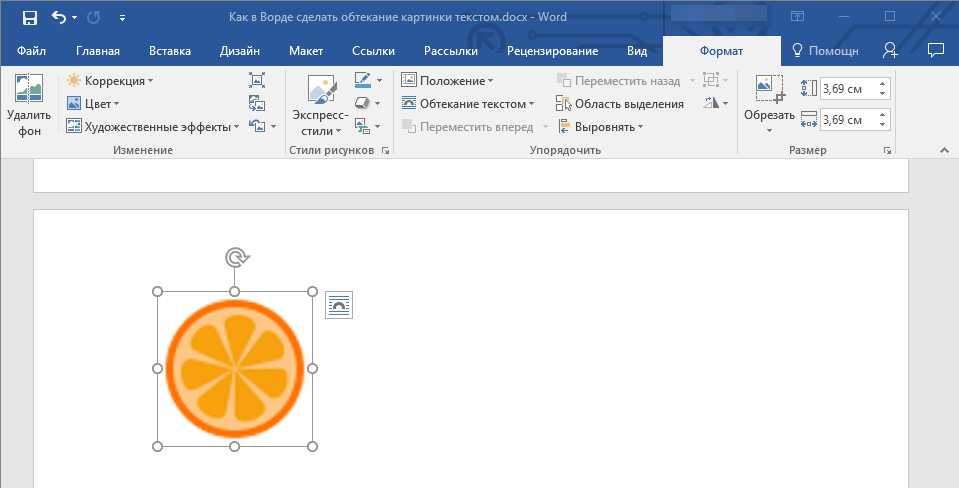This screenshot has height=488, width=959.
Task: Click the Save icon in the quick access toolbar
Action: (x=30, y=17)
